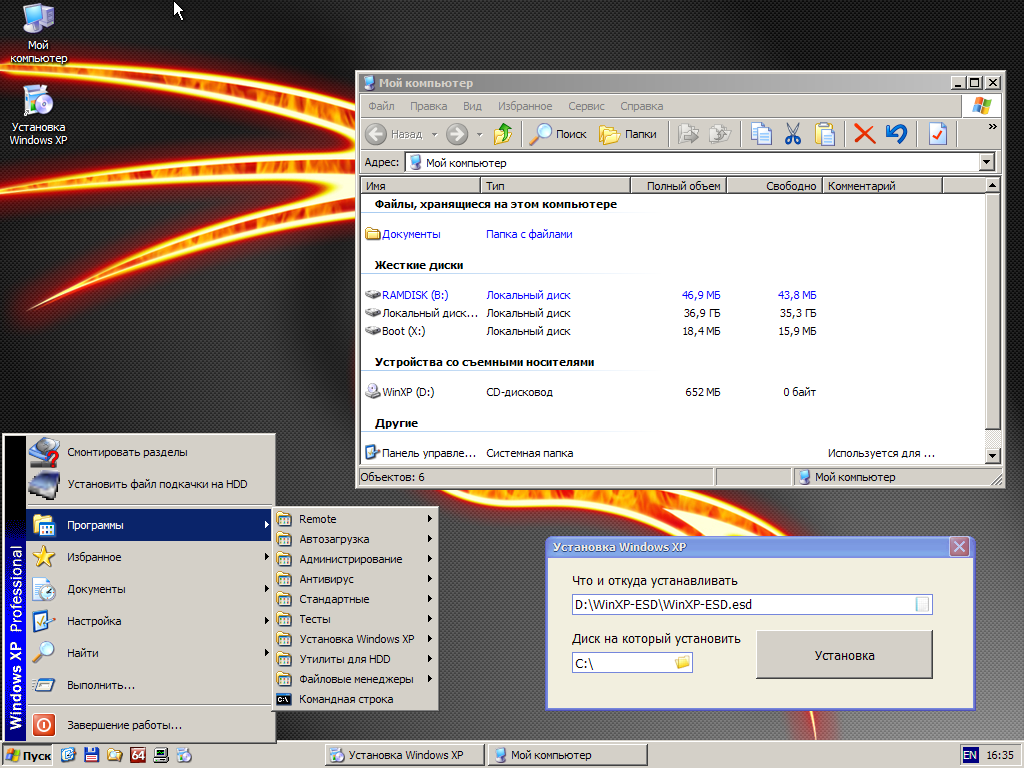Click the Back arrow in Мой компьютер toolbar
The height and width of the screenshot is (768, 1024).
point(376,134)
